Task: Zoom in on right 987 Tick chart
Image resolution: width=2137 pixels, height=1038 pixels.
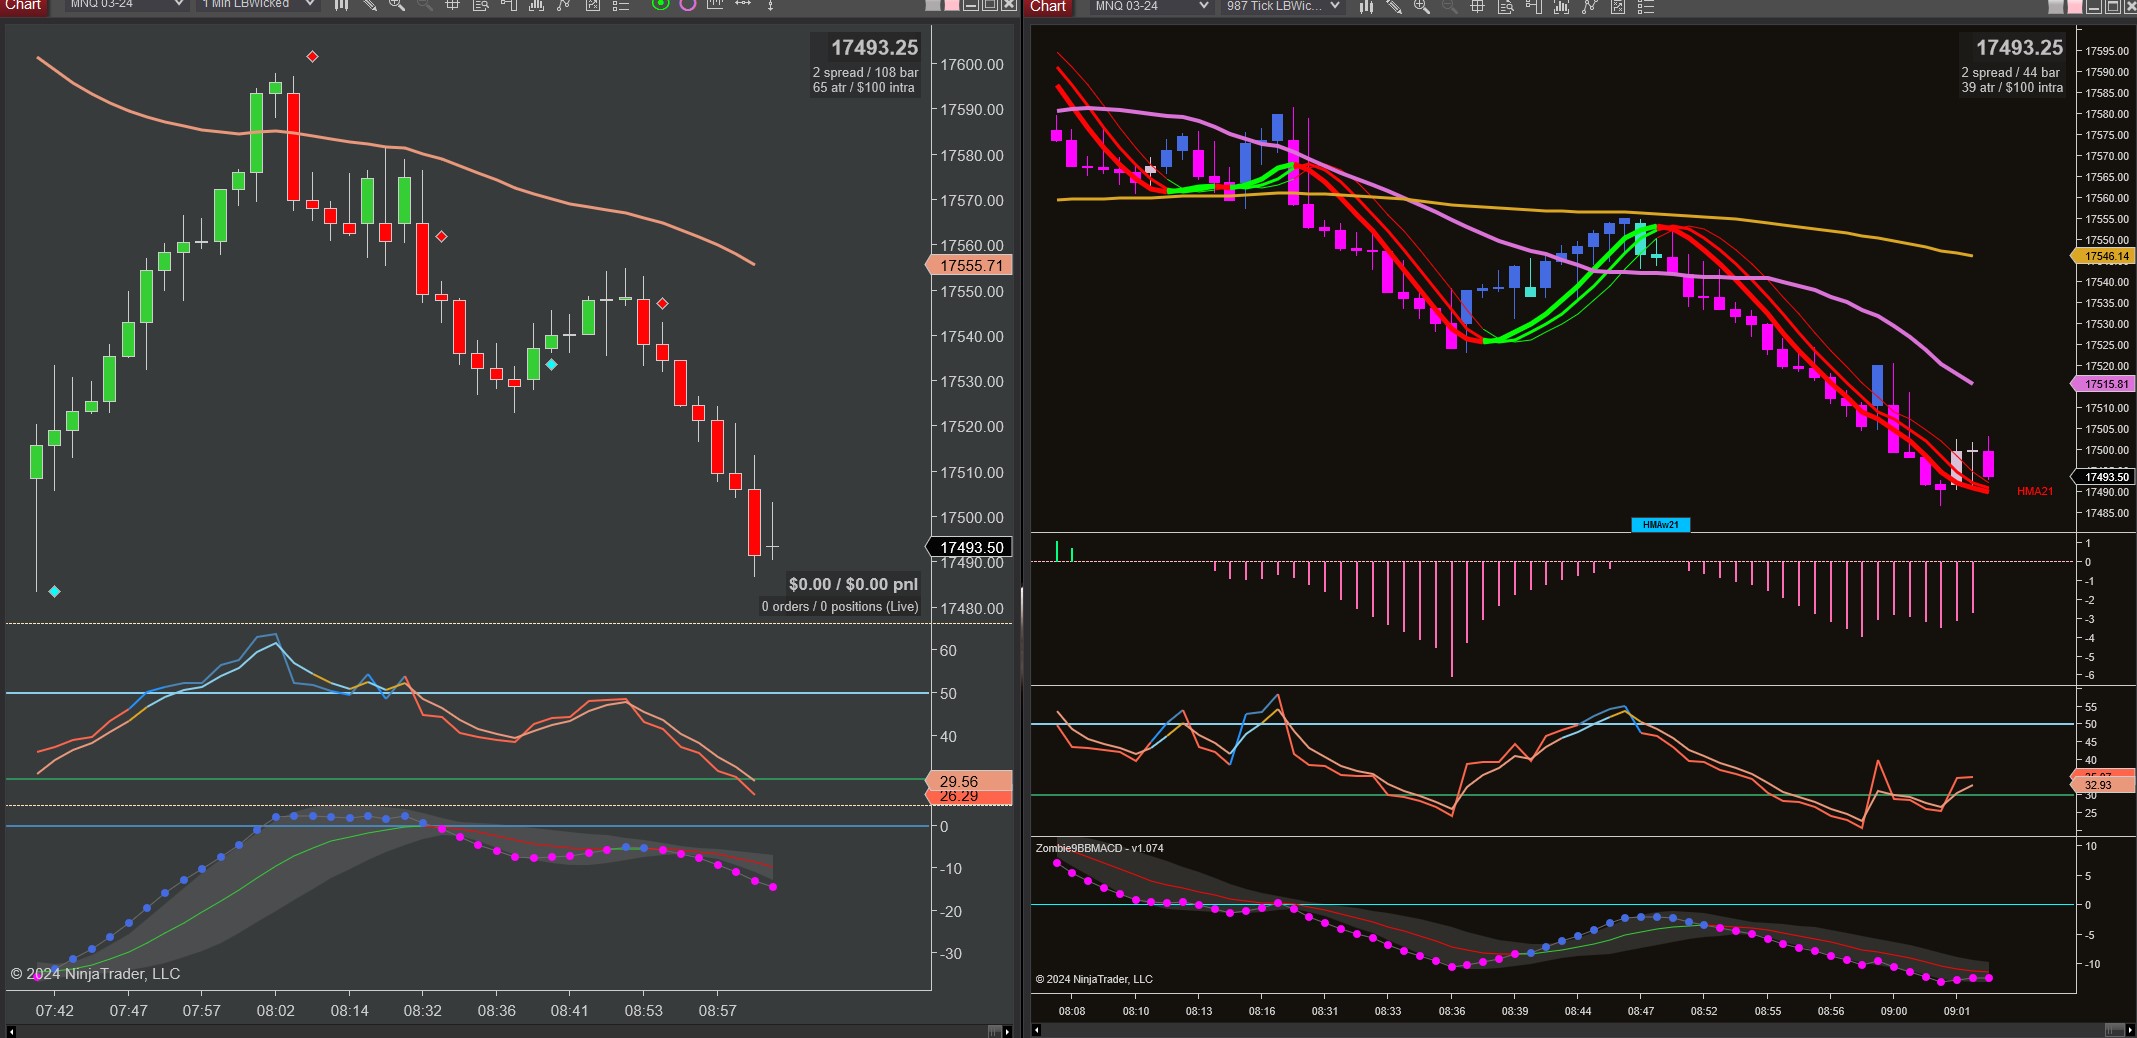Action: pyautogui.click(x=1421, y=6)
